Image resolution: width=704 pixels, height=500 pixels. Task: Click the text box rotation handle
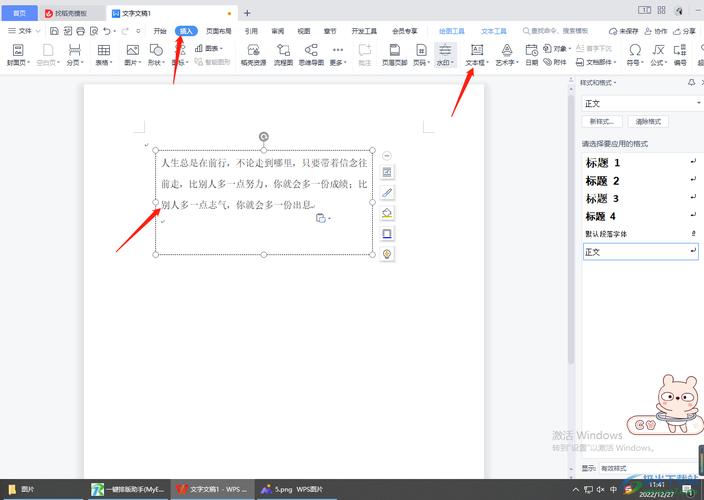tap(264, 136)
